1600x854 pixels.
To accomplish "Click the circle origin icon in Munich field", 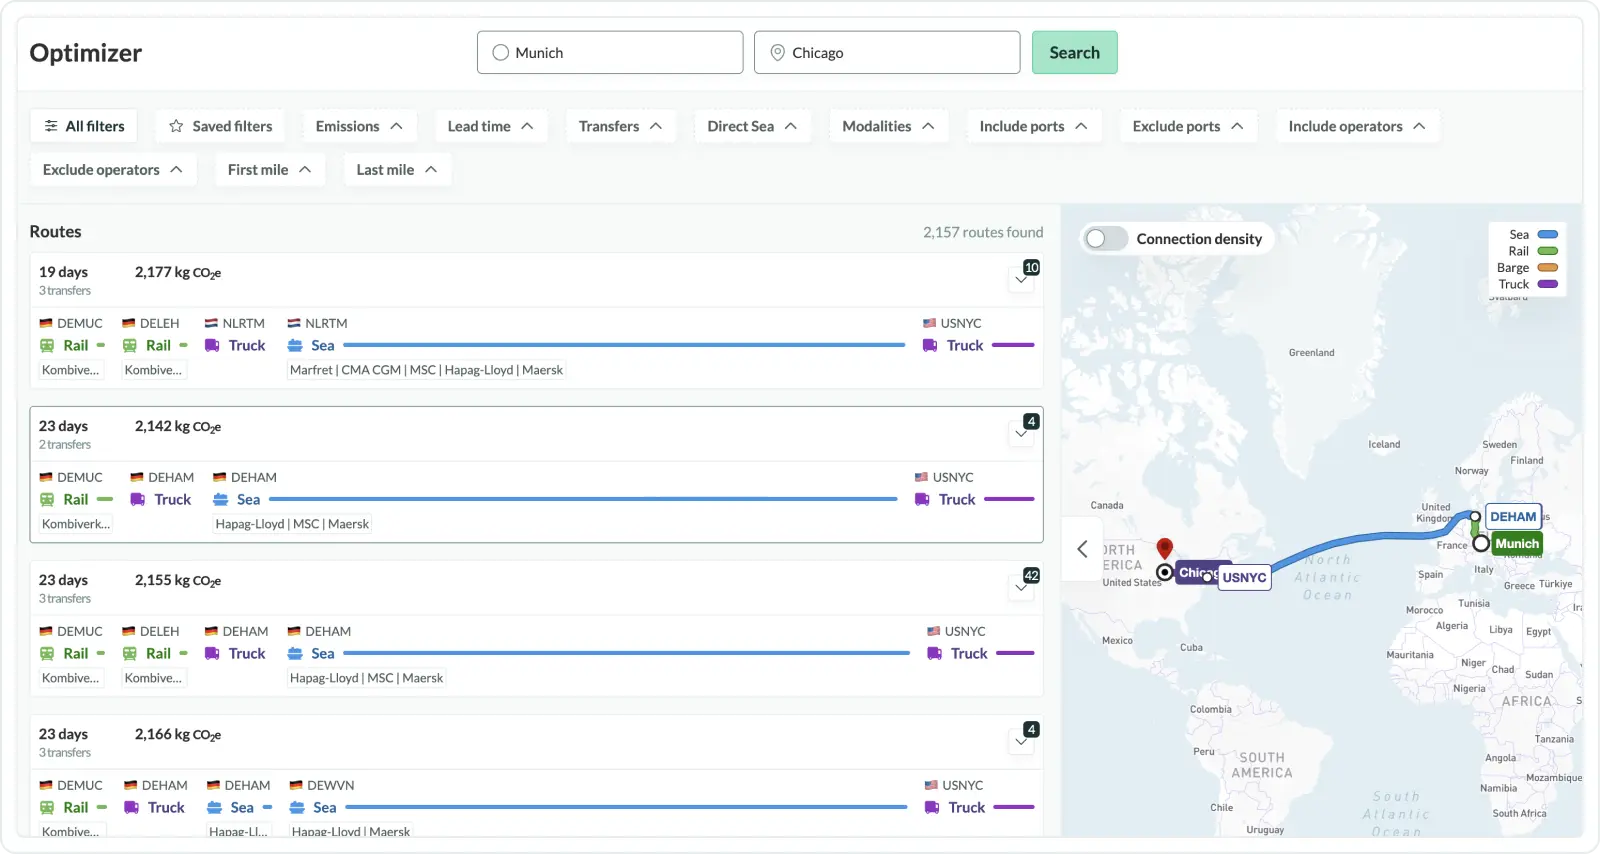I will click(x=501, y=53).
